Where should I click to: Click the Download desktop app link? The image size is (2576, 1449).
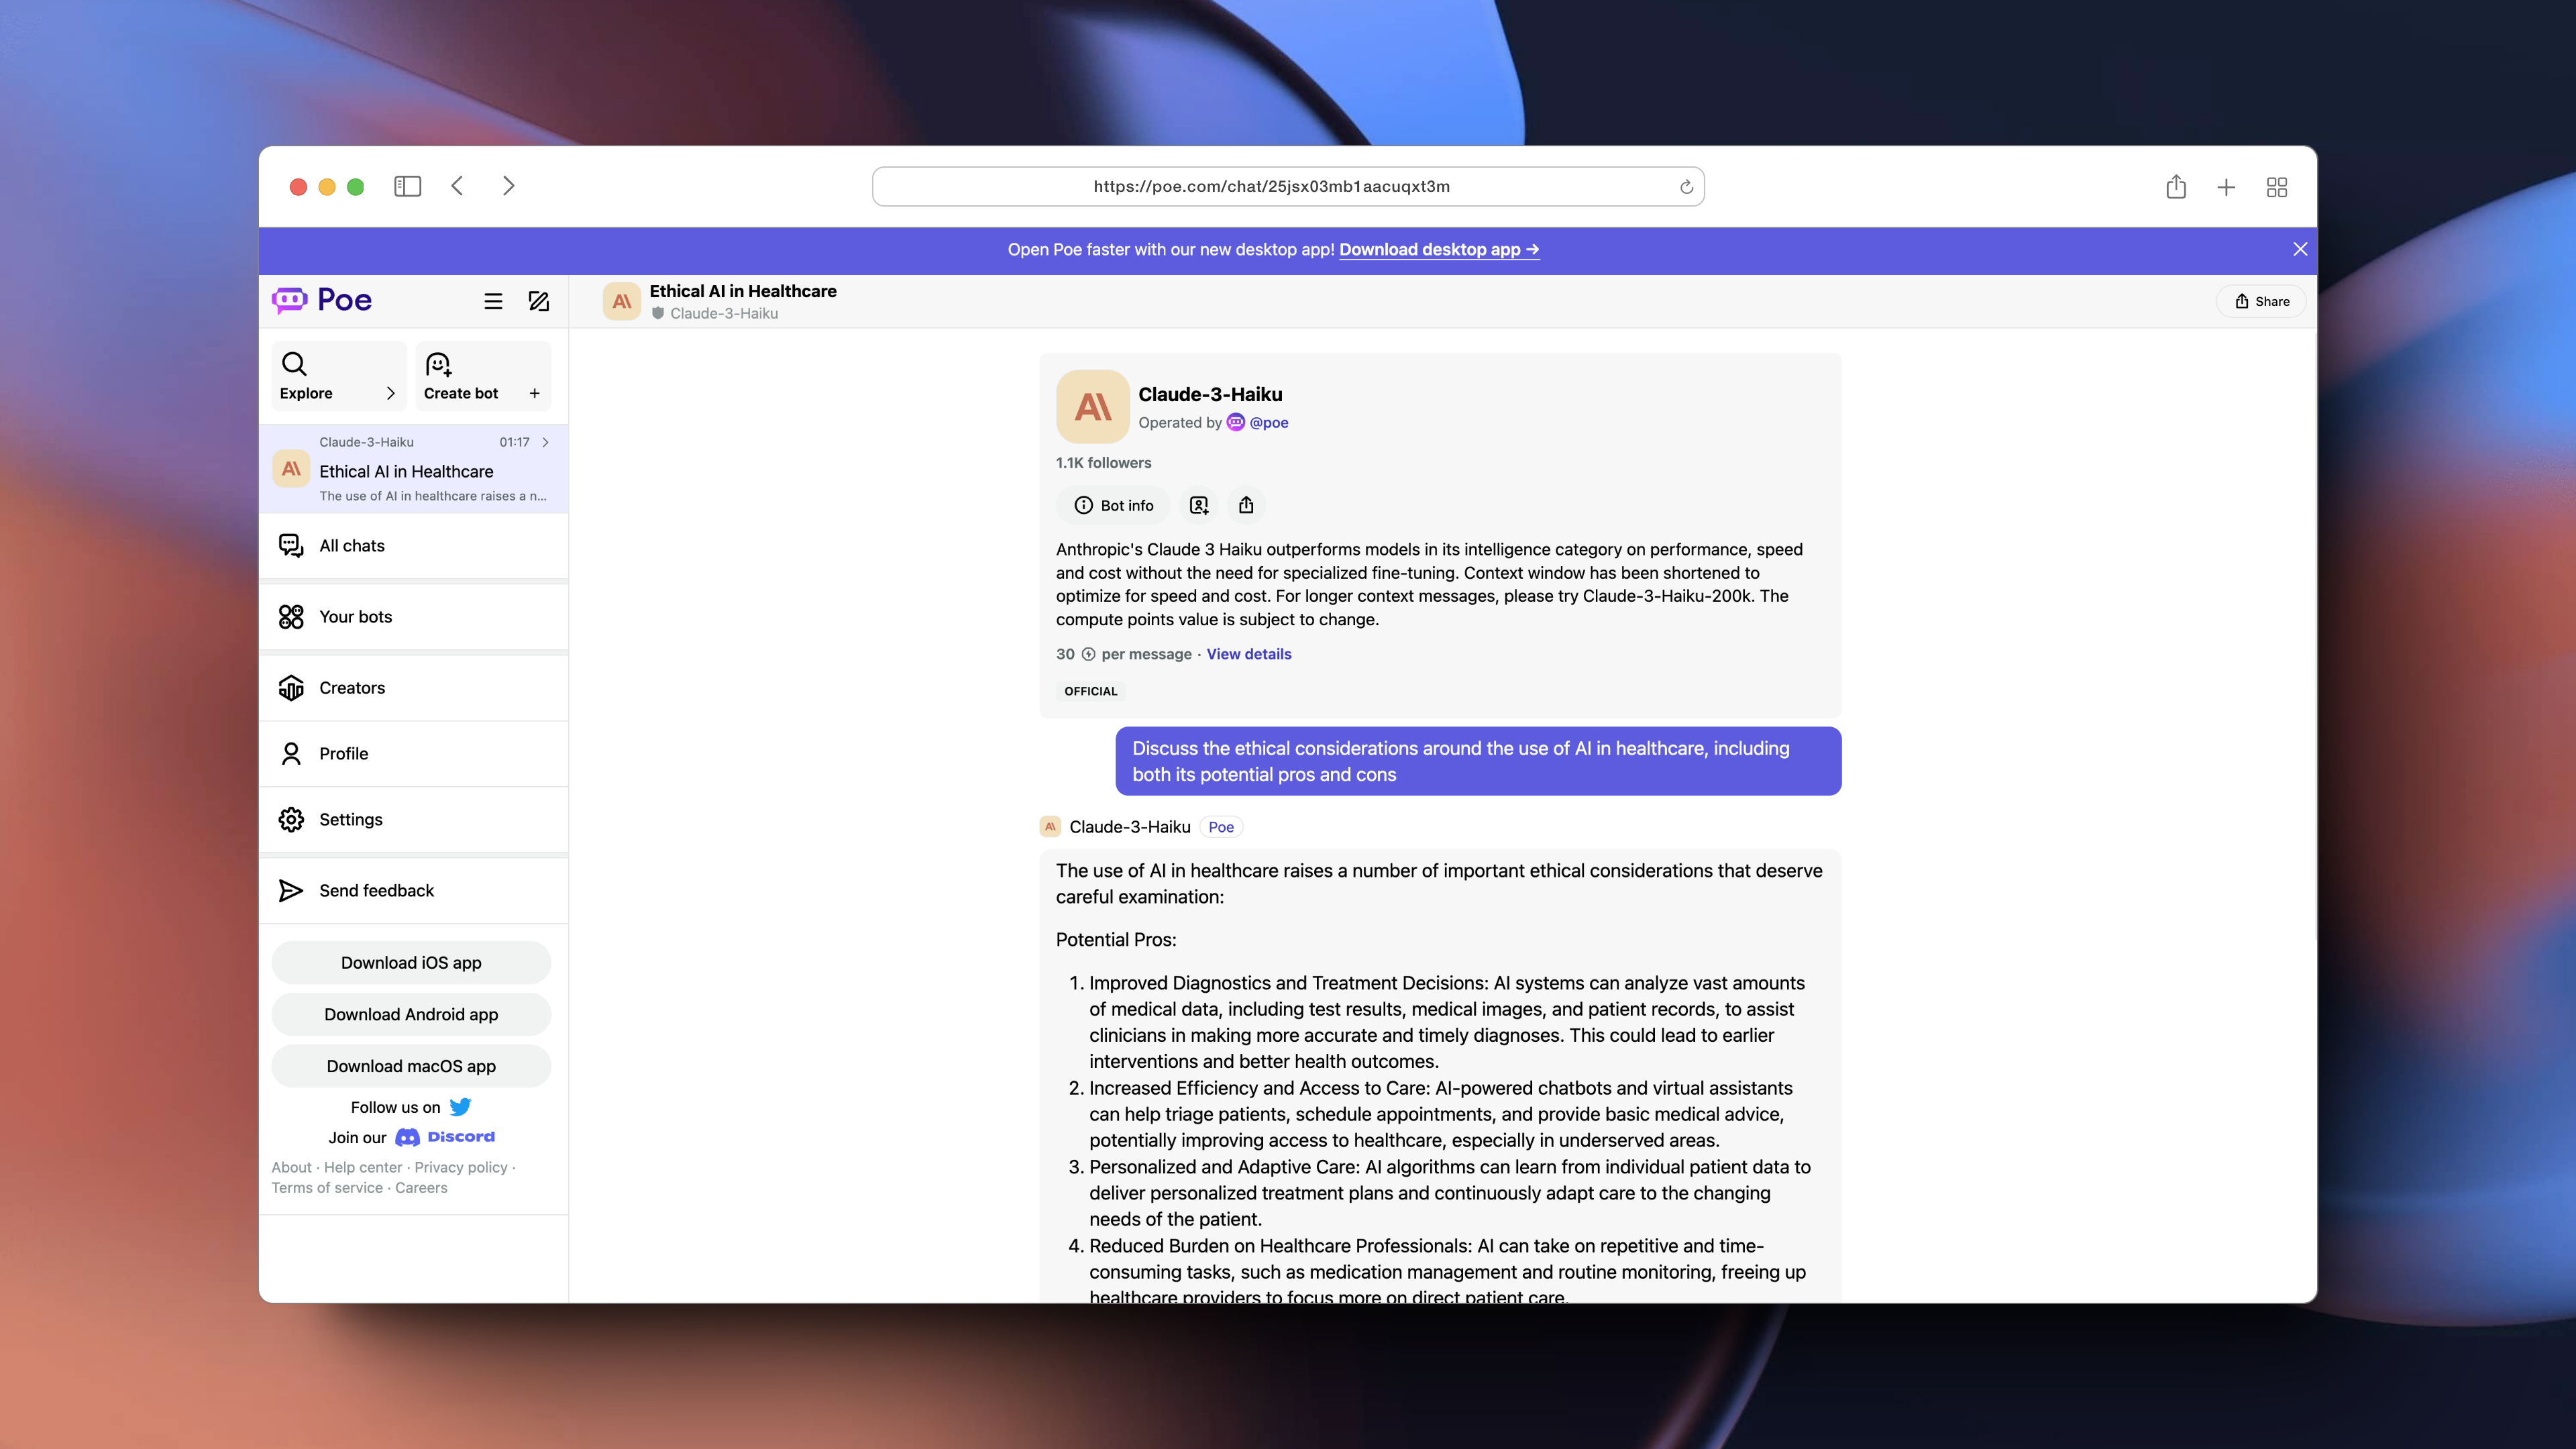click(x=1438, y=248)
